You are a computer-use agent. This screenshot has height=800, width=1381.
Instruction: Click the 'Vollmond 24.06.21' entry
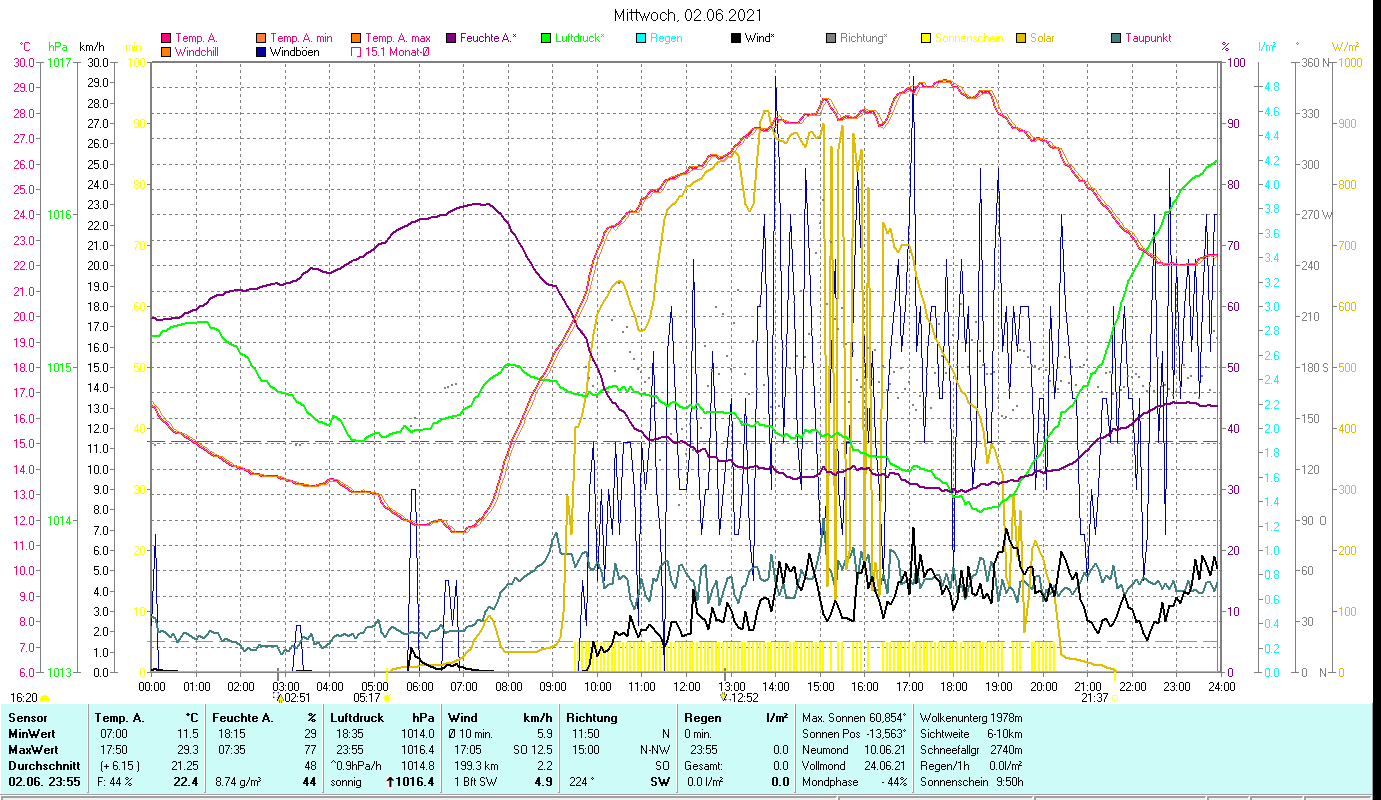tap(852, 766)
